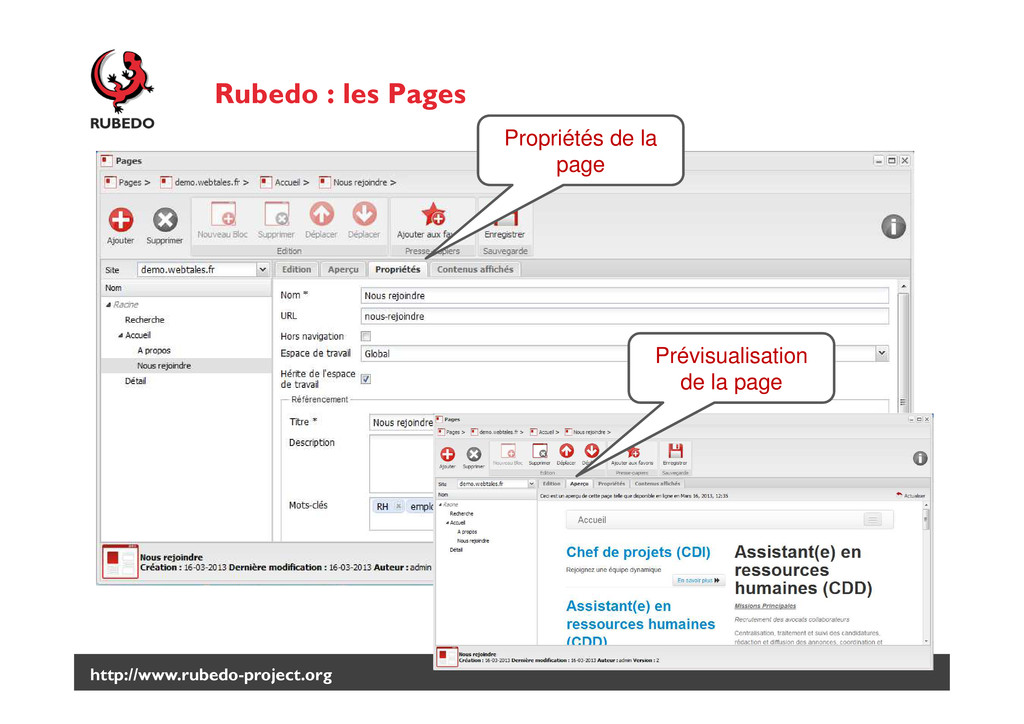Select Détail in the small window's page tree

(x=456, y=550)
